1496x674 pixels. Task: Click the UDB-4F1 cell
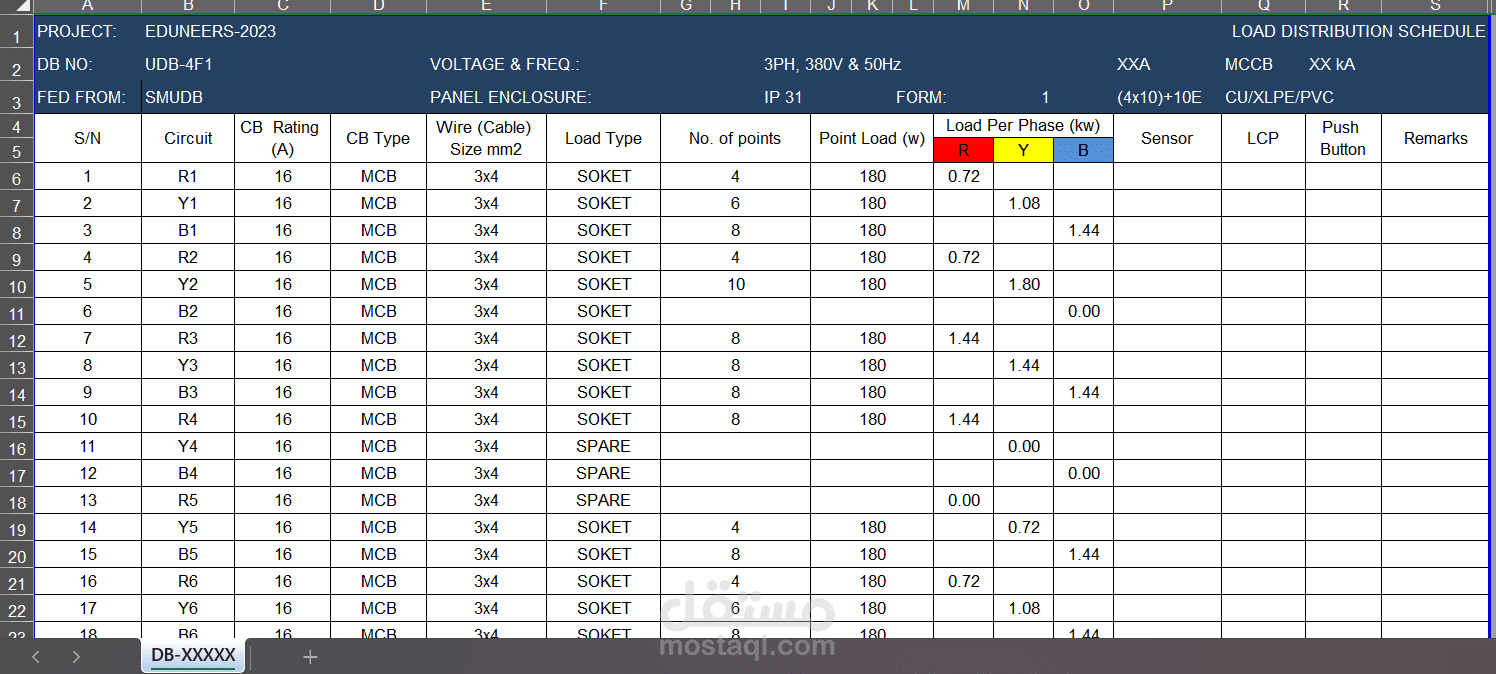(178, 64)
